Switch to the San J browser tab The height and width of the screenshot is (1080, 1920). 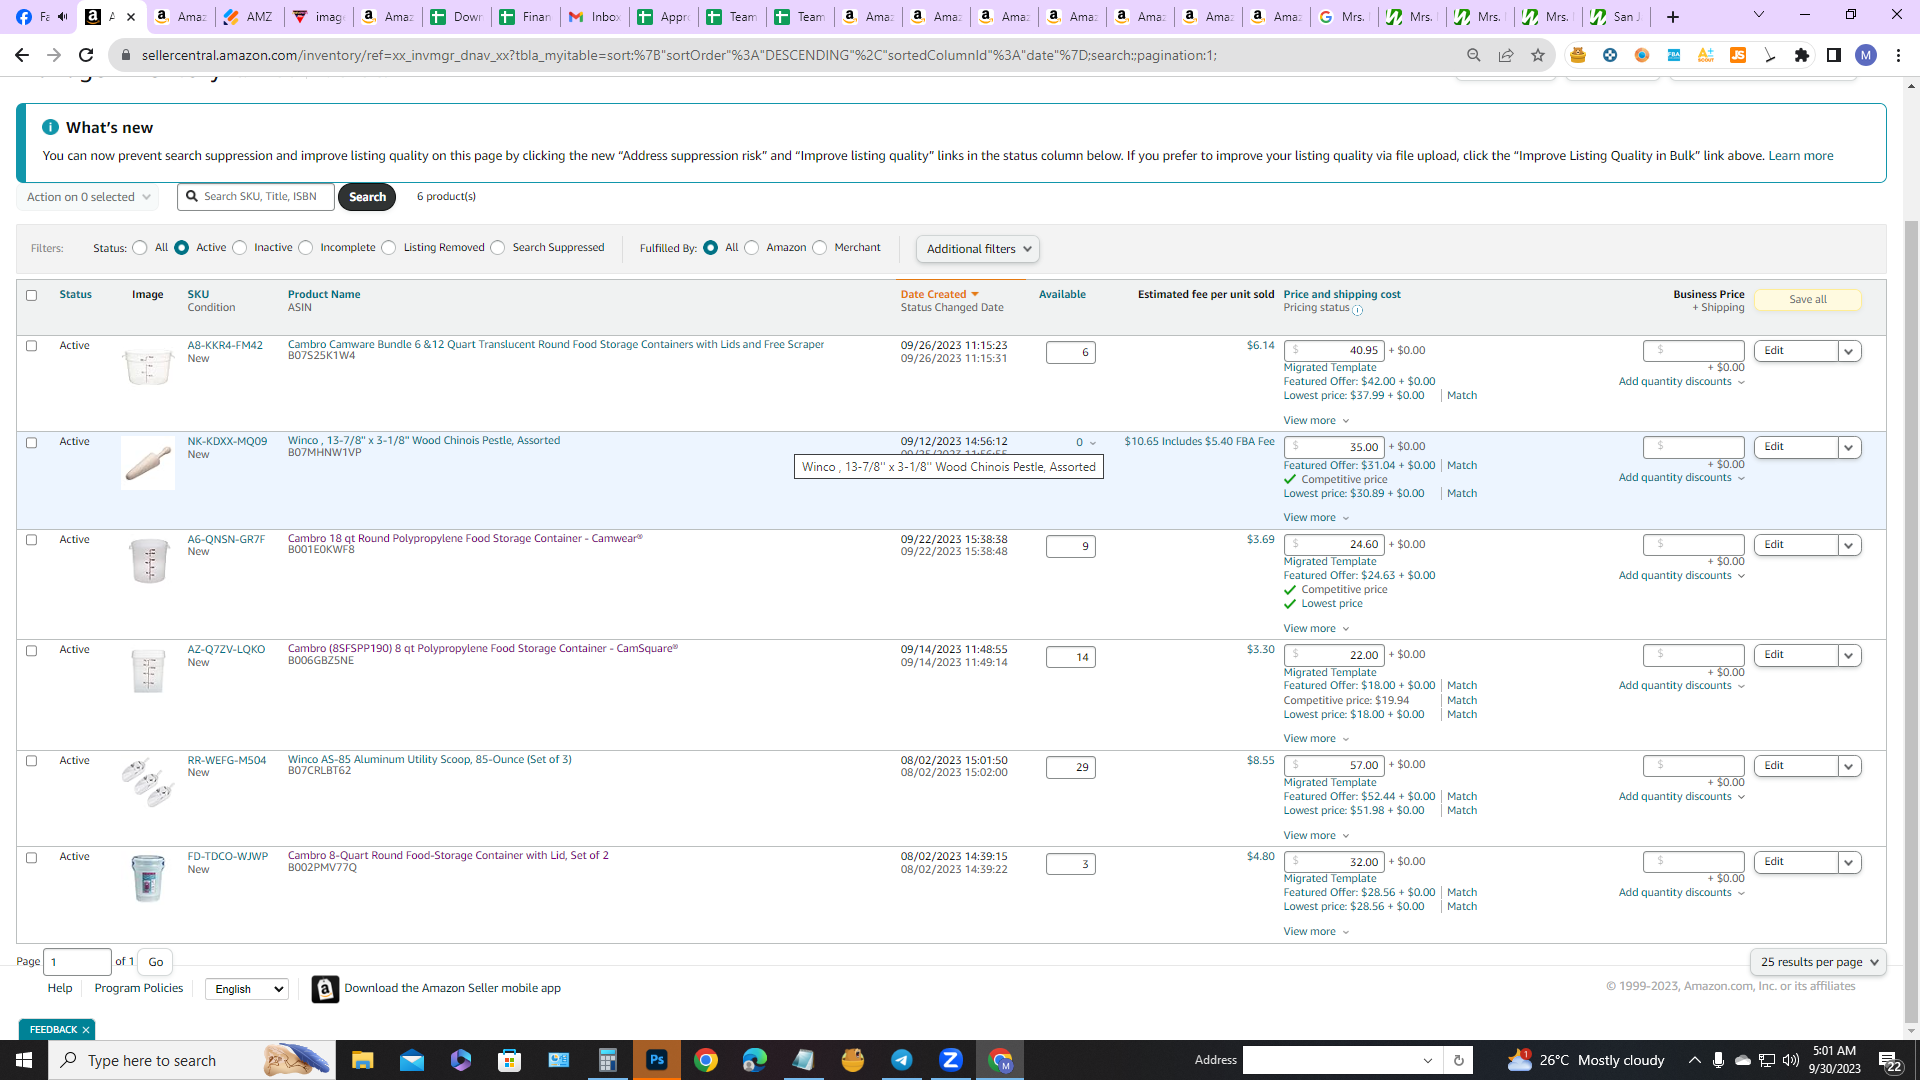(1616, 17)
